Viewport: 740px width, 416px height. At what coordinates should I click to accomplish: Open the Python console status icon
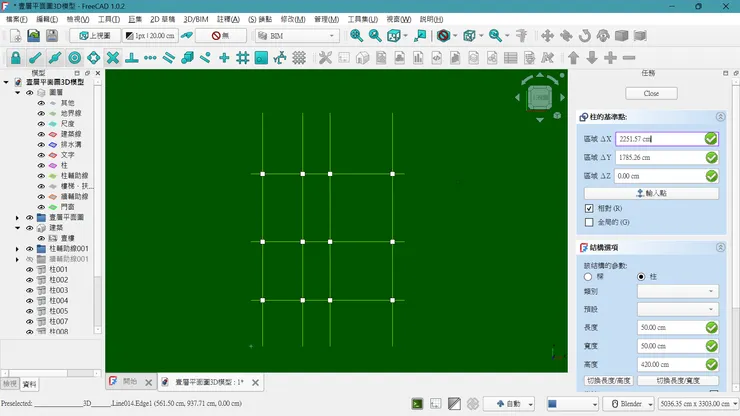click(417, 404)
